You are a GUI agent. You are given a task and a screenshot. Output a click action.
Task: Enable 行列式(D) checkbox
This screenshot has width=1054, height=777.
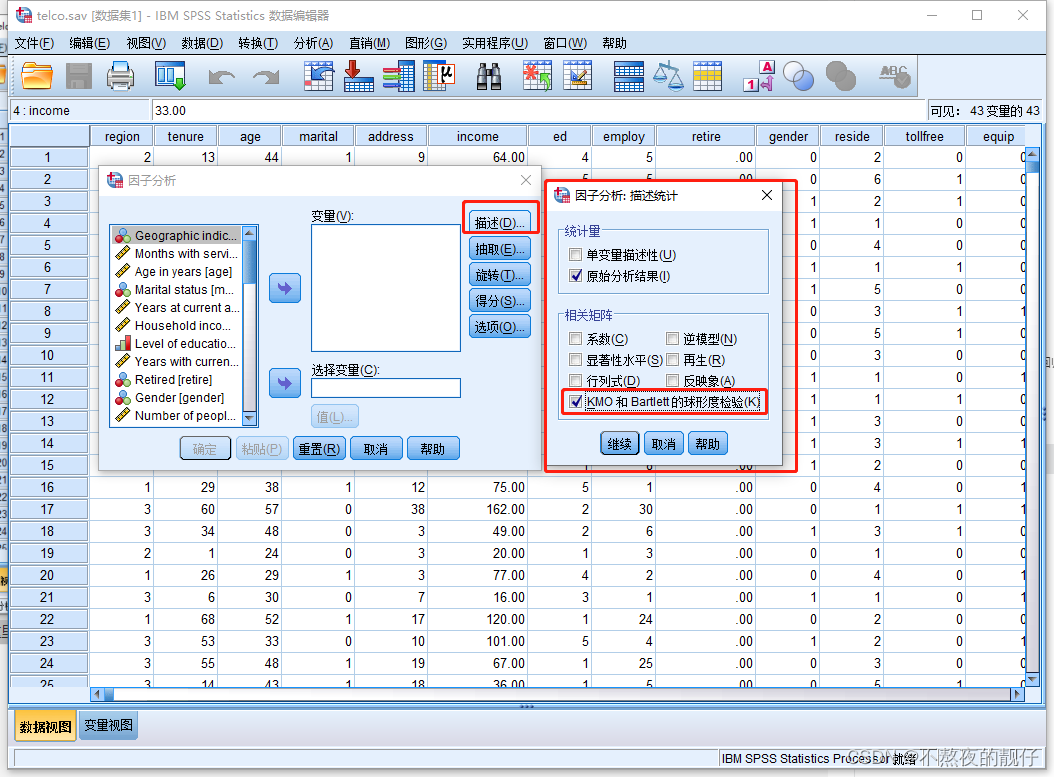[x=575, y=380]
